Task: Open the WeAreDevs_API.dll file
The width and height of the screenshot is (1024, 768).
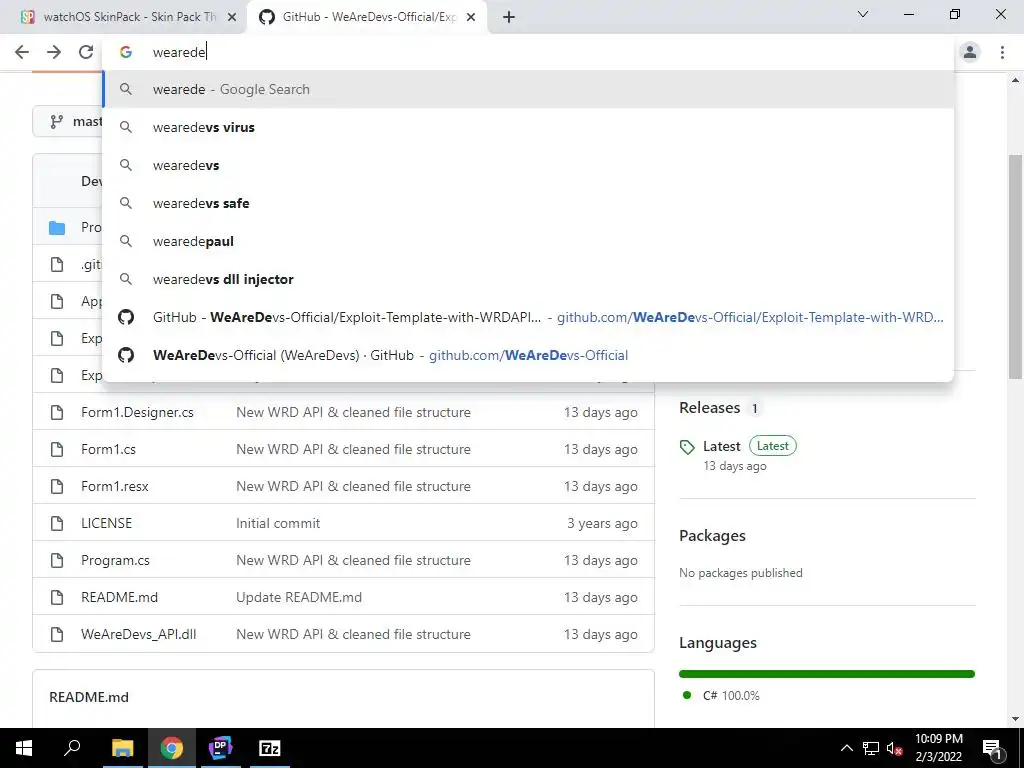Action: [138, 634]
